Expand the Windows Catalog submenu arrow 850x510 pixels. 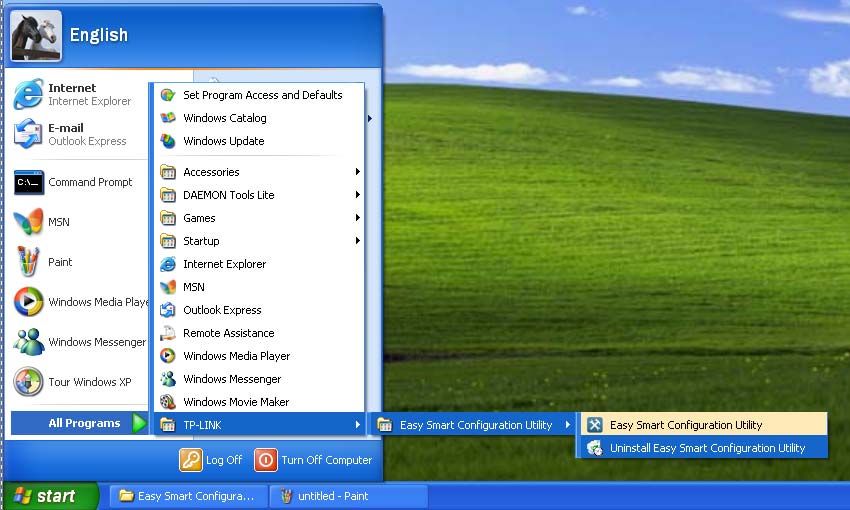370,118
